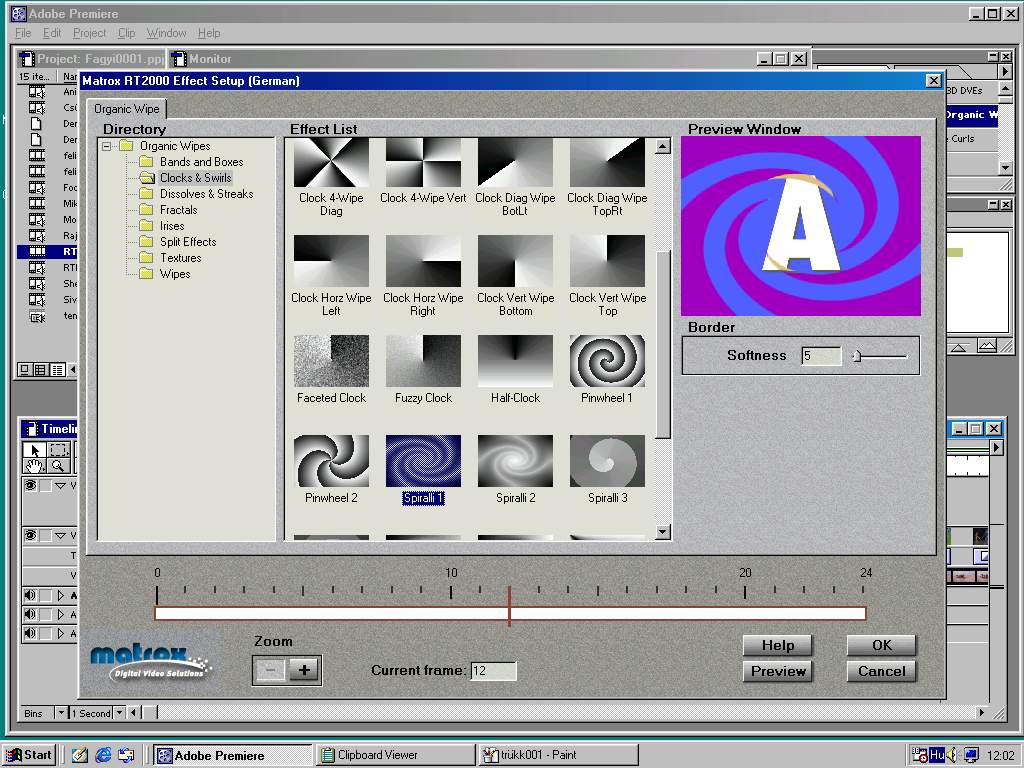This screenshot has width=1024, height=768.
Task: Collapse the second video track triangle
Action: [60, 536]
